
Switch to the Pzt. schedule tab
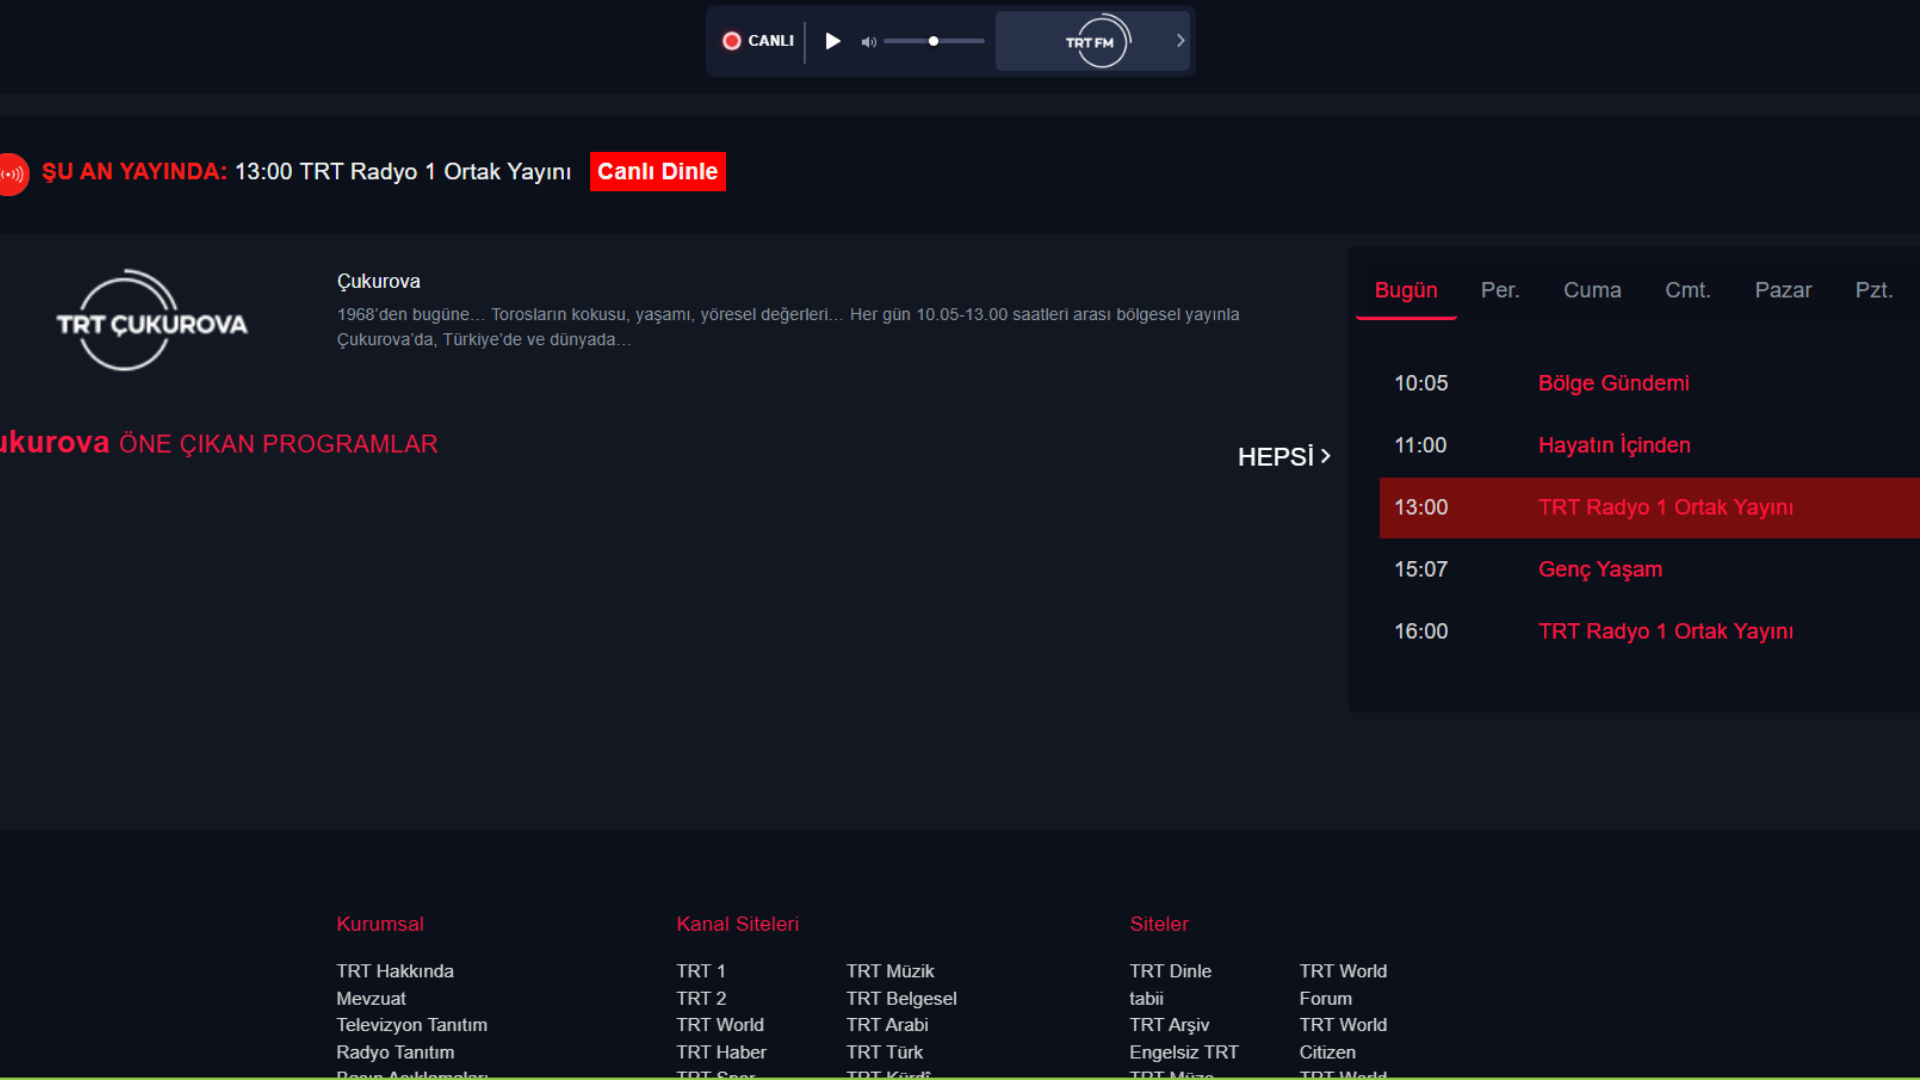coord(1874,290)
